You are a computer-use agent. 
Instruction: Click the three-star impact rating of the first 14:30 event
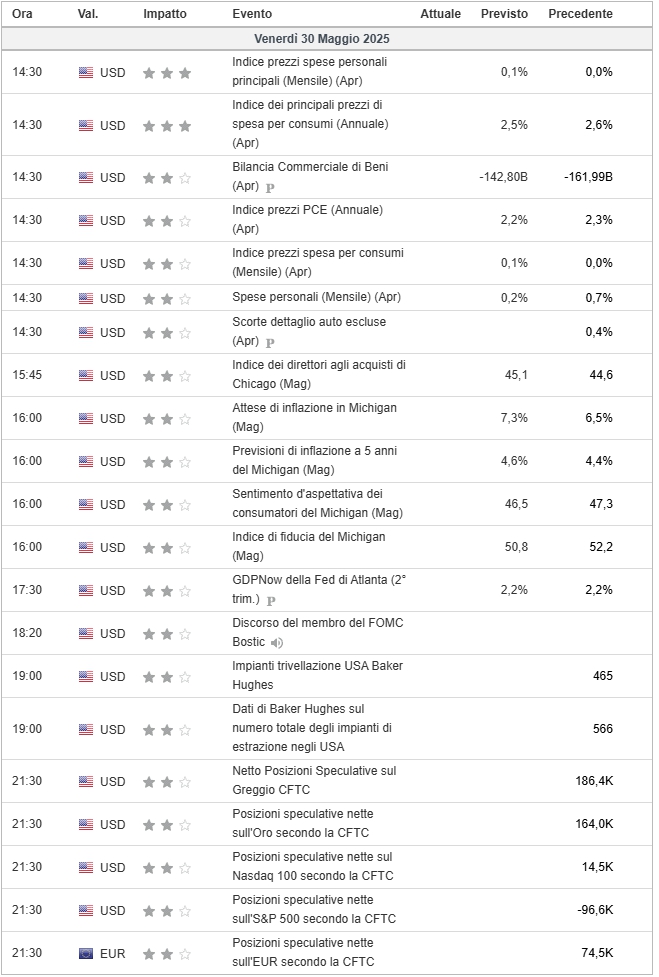point(167,73)
